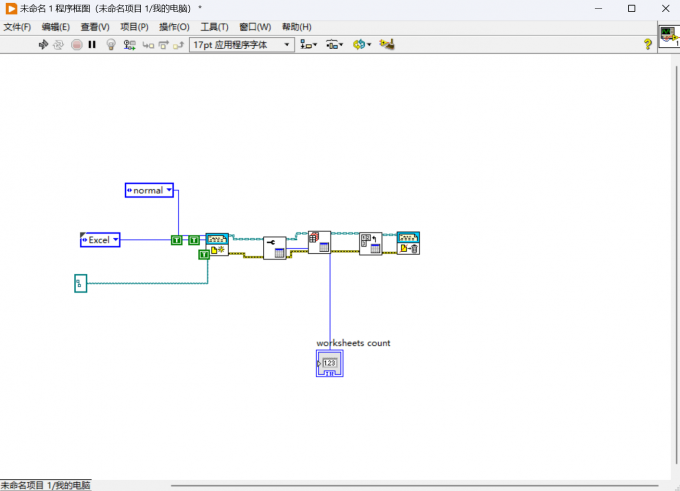This screenshot has width=680, height=491.
Task: Open the 查看(V) menu
Action: pyautogui.click(x=95, y=27)
